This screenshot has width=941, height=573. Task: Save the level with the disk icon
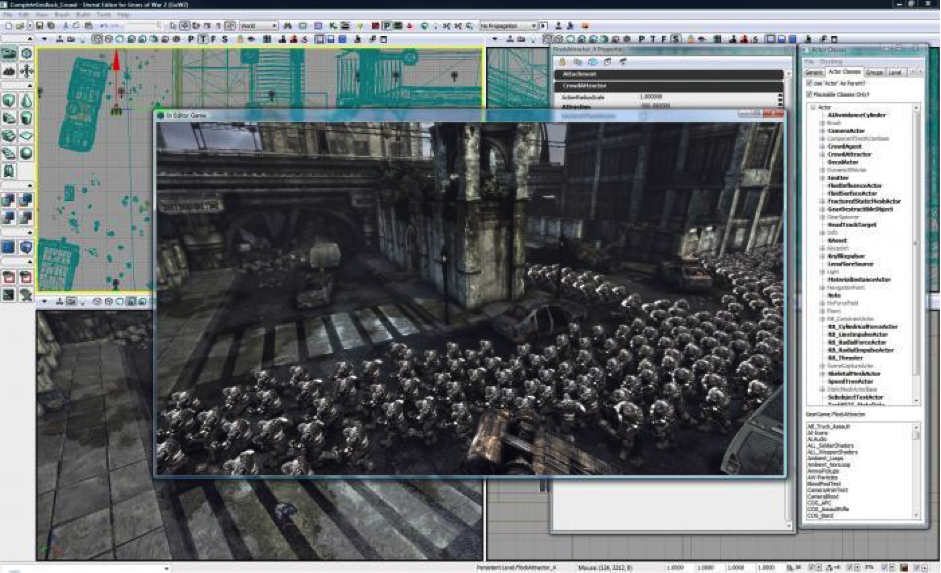tap(40, 26)
